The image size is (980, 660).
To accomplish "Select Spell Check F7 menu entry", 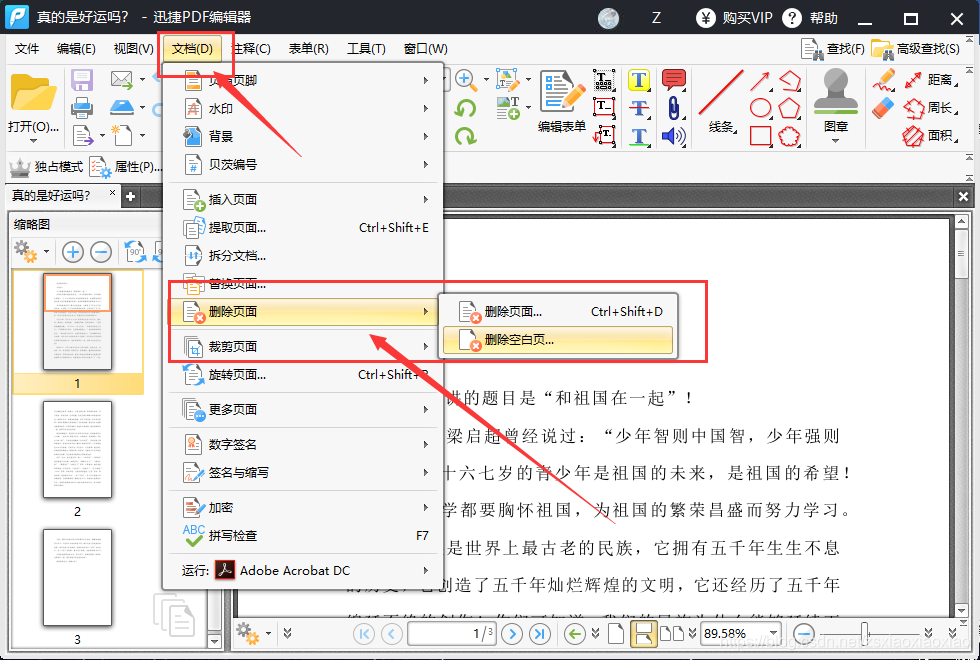I will tap(302, 536).
